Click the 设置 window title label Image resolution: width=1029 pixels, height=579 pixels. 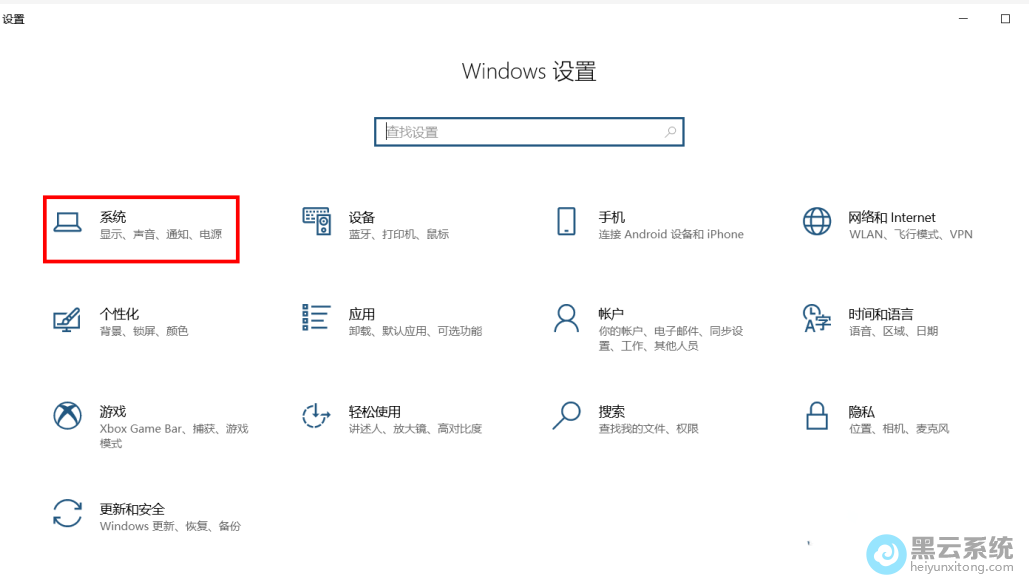tap(15, 17)
